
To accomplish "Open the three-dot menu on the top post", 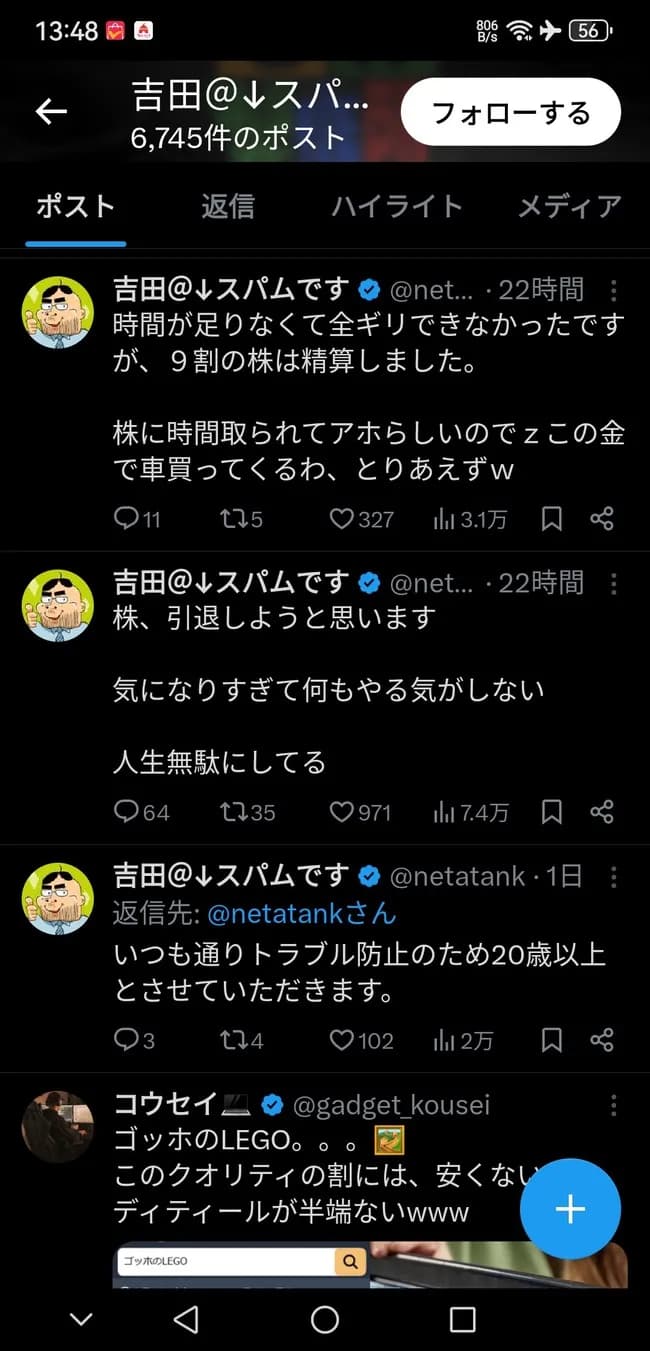I will pos(613,290).
